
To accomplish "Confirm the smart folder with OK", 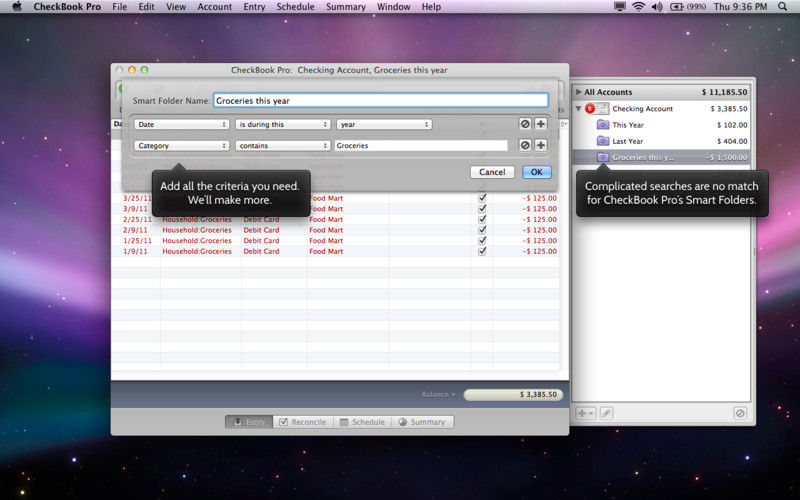I will coord(537,172).
